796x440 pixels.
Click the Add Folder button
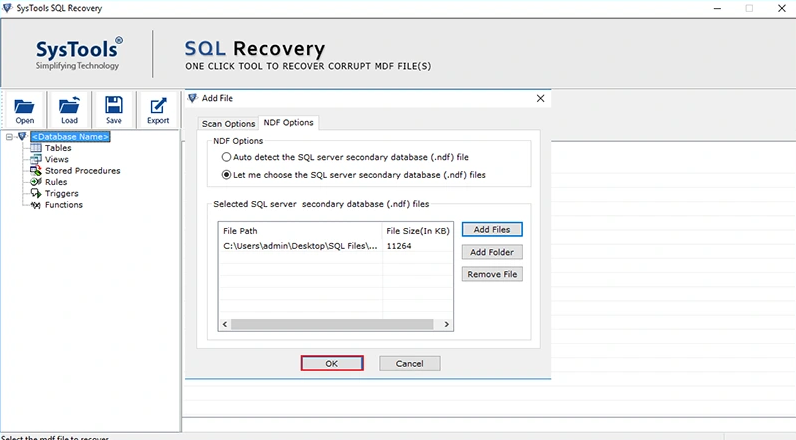492,252
